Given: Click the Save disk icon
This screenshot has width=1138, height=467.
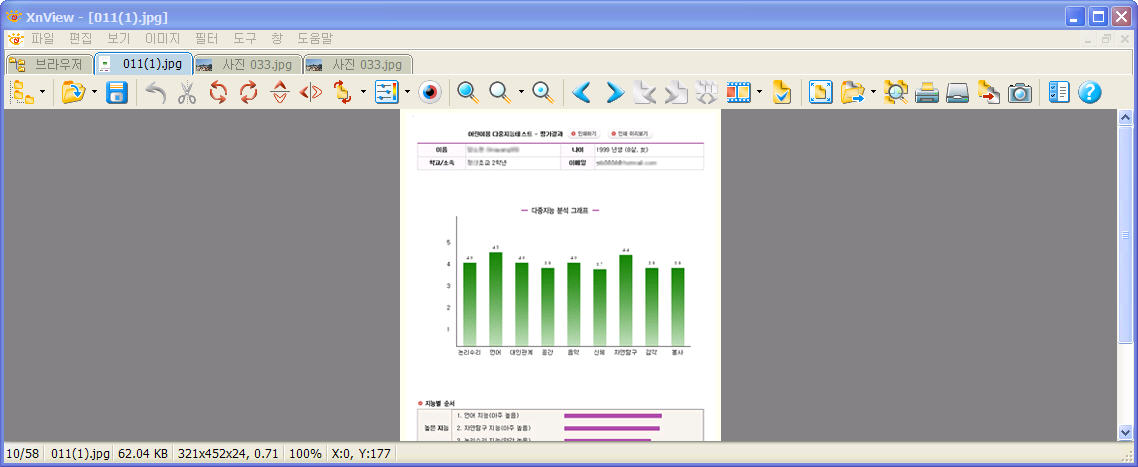Looking at the screenshot, I should click(x=117, y=93).
